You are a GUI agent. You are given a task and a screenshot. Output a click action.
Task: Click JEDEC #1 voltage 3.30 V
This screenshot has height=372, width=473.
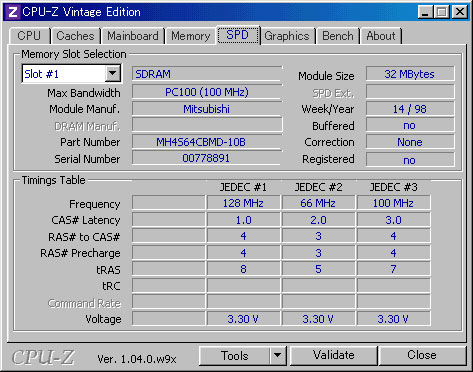(243, 319)
